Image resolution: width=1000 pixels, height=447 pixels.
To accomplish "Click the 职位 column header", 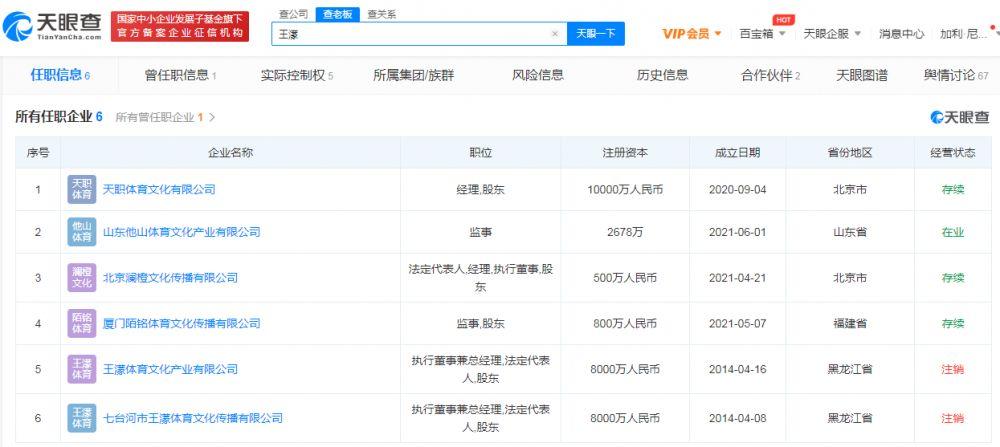I will point(481,153).
